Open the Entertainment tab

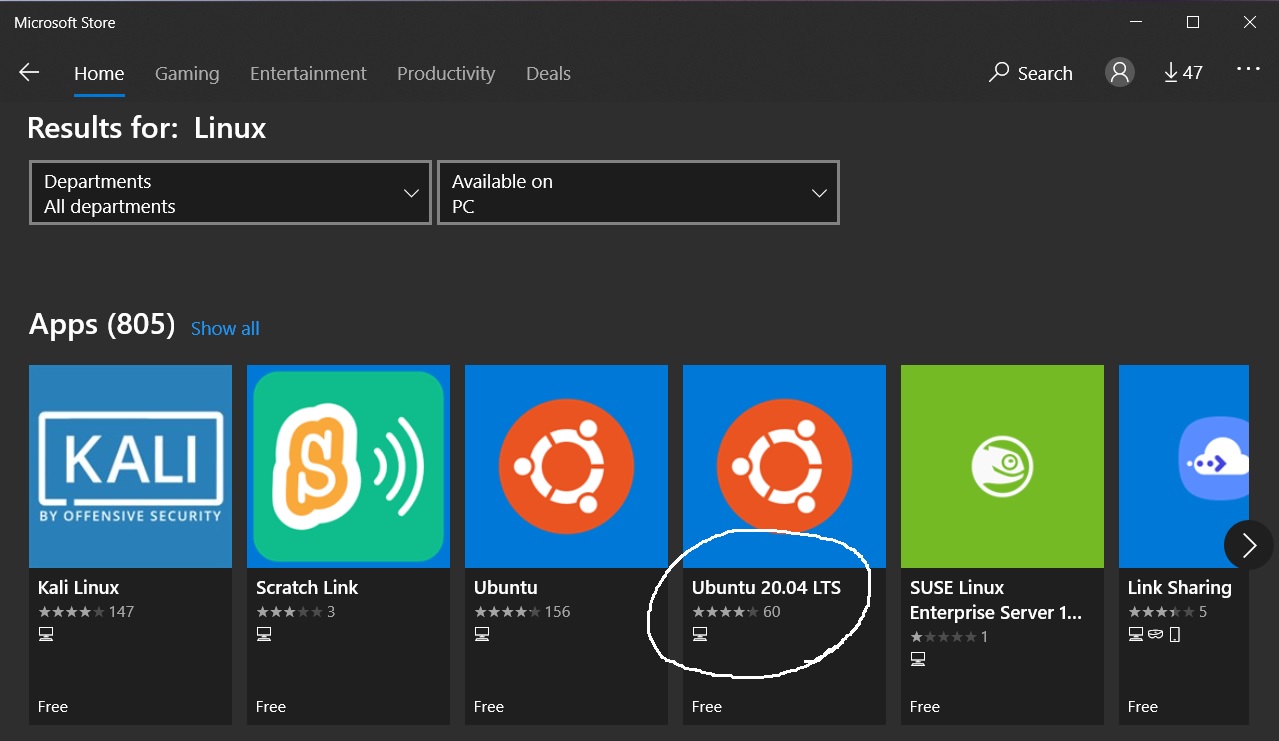[x=308, y=73]
